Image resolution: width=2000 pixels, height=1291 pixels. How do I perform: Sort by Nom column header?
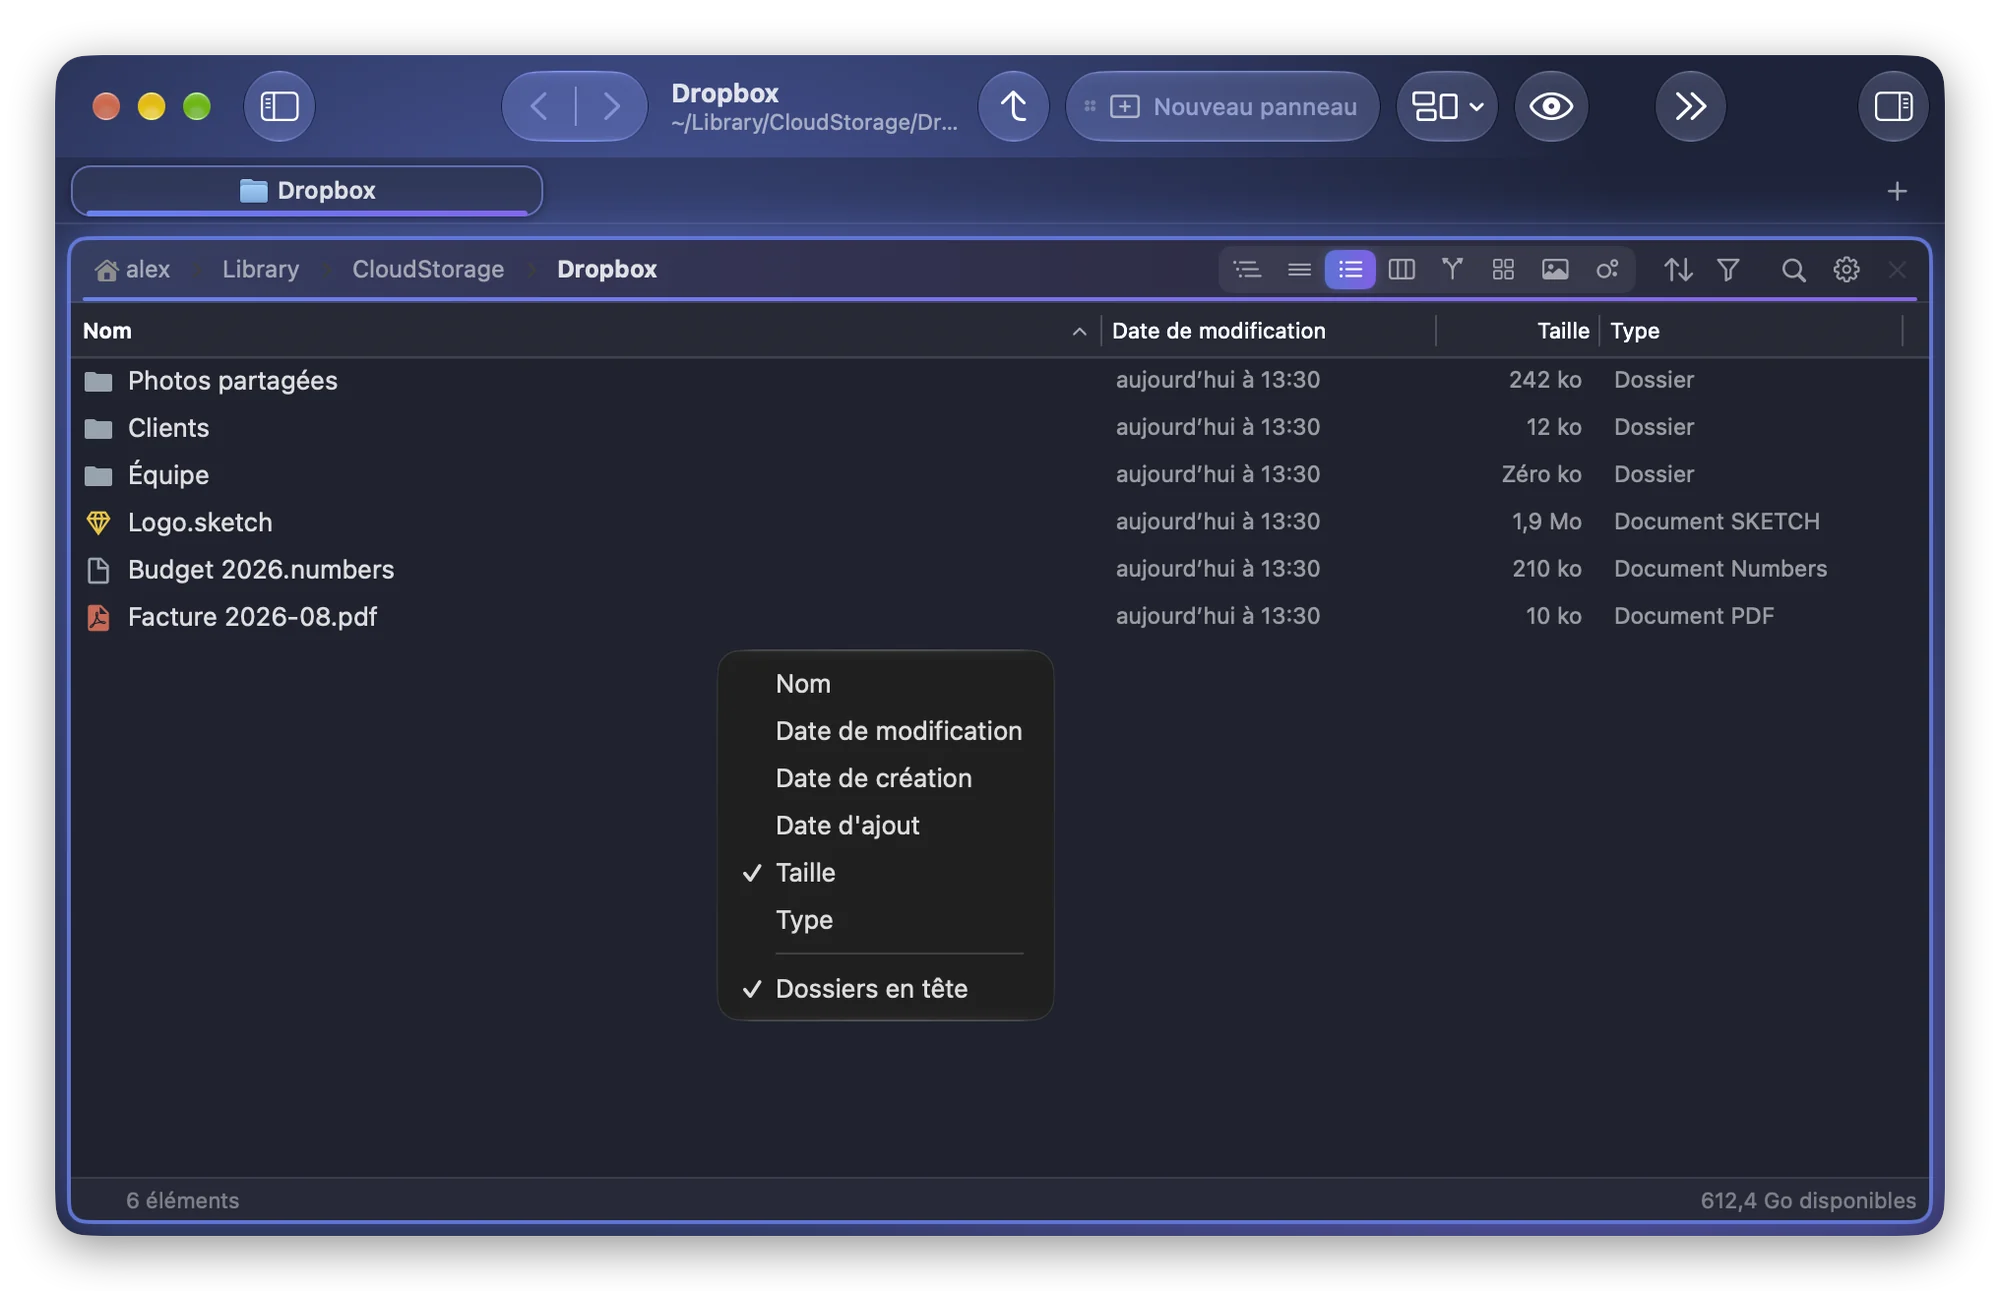click(586, 331)
